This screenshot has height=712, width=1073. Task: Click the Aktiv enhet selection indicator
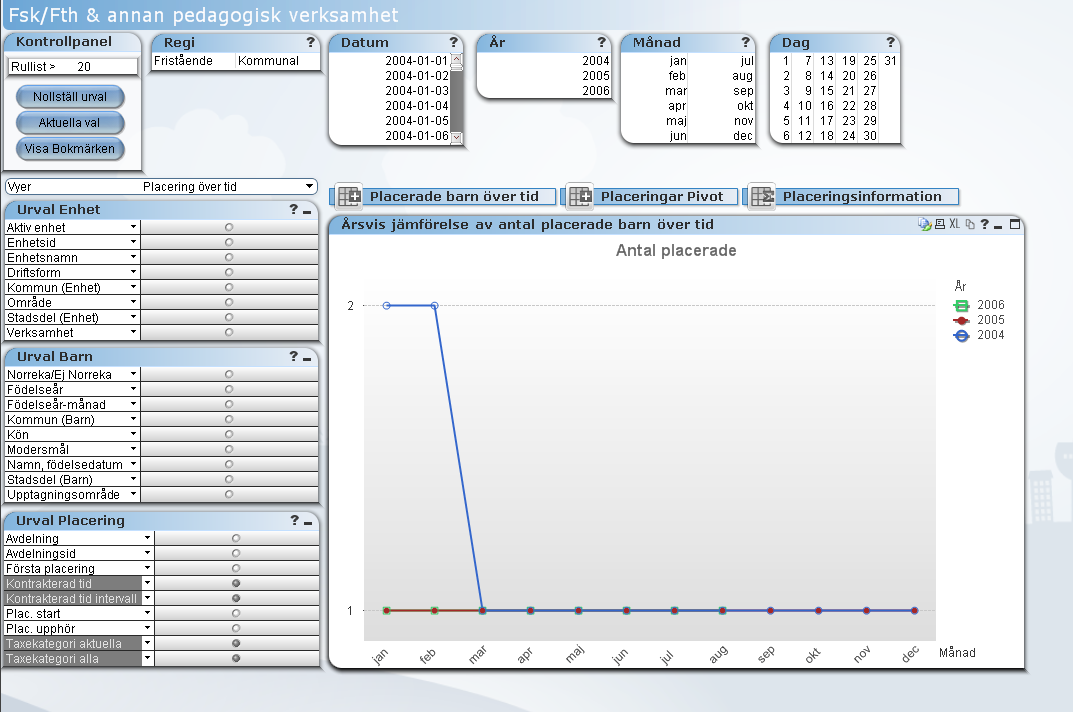[x=229, y=227]
